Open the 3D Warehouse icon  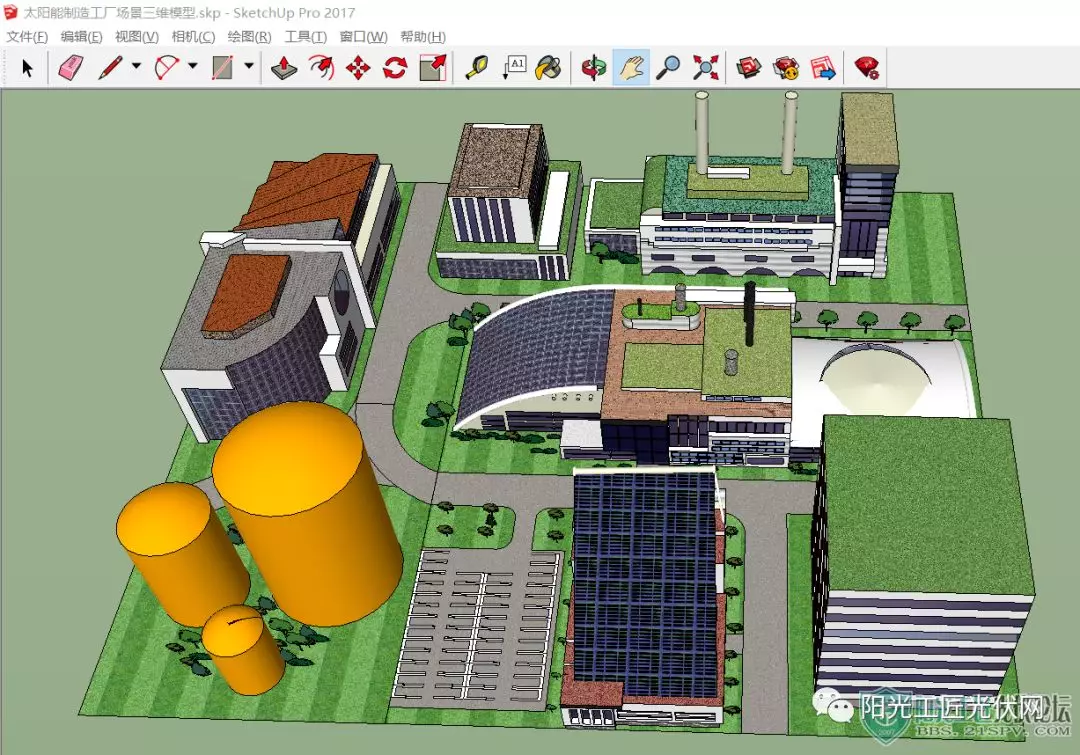point(749,68)
